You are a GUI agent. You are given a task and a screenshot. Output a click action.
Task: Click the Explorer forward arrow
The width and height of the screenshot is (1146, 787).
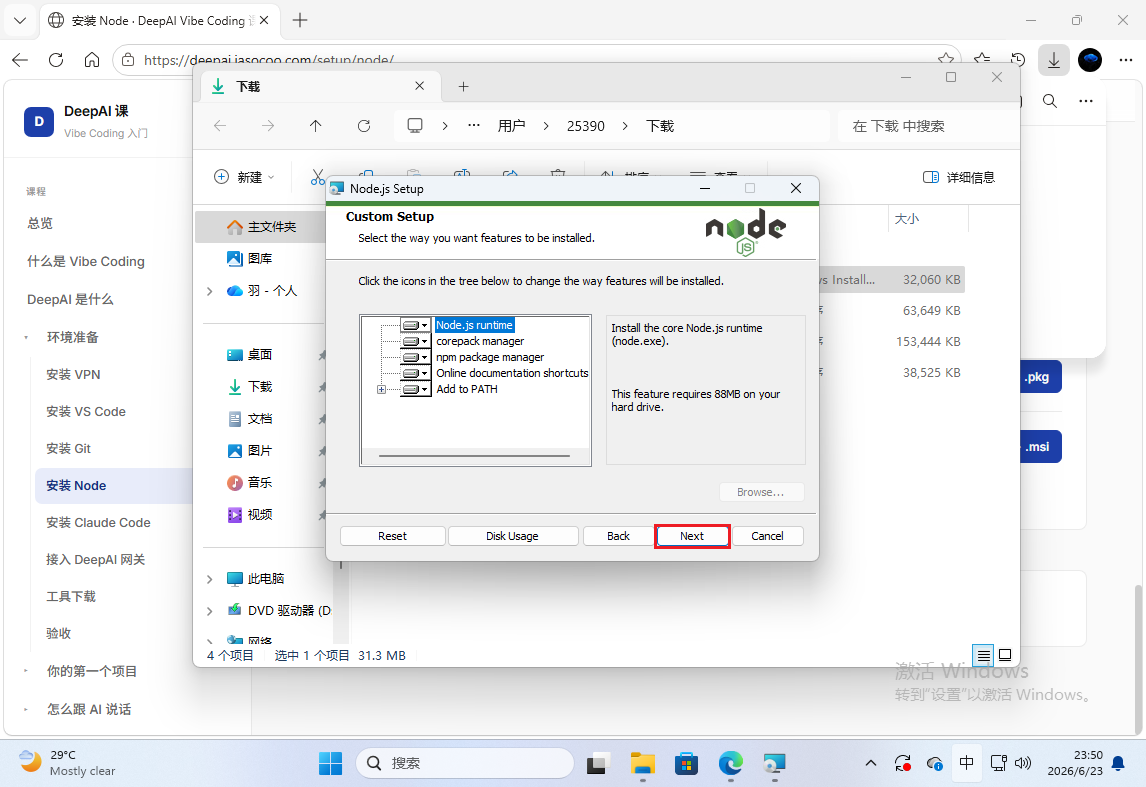[268, 126]
